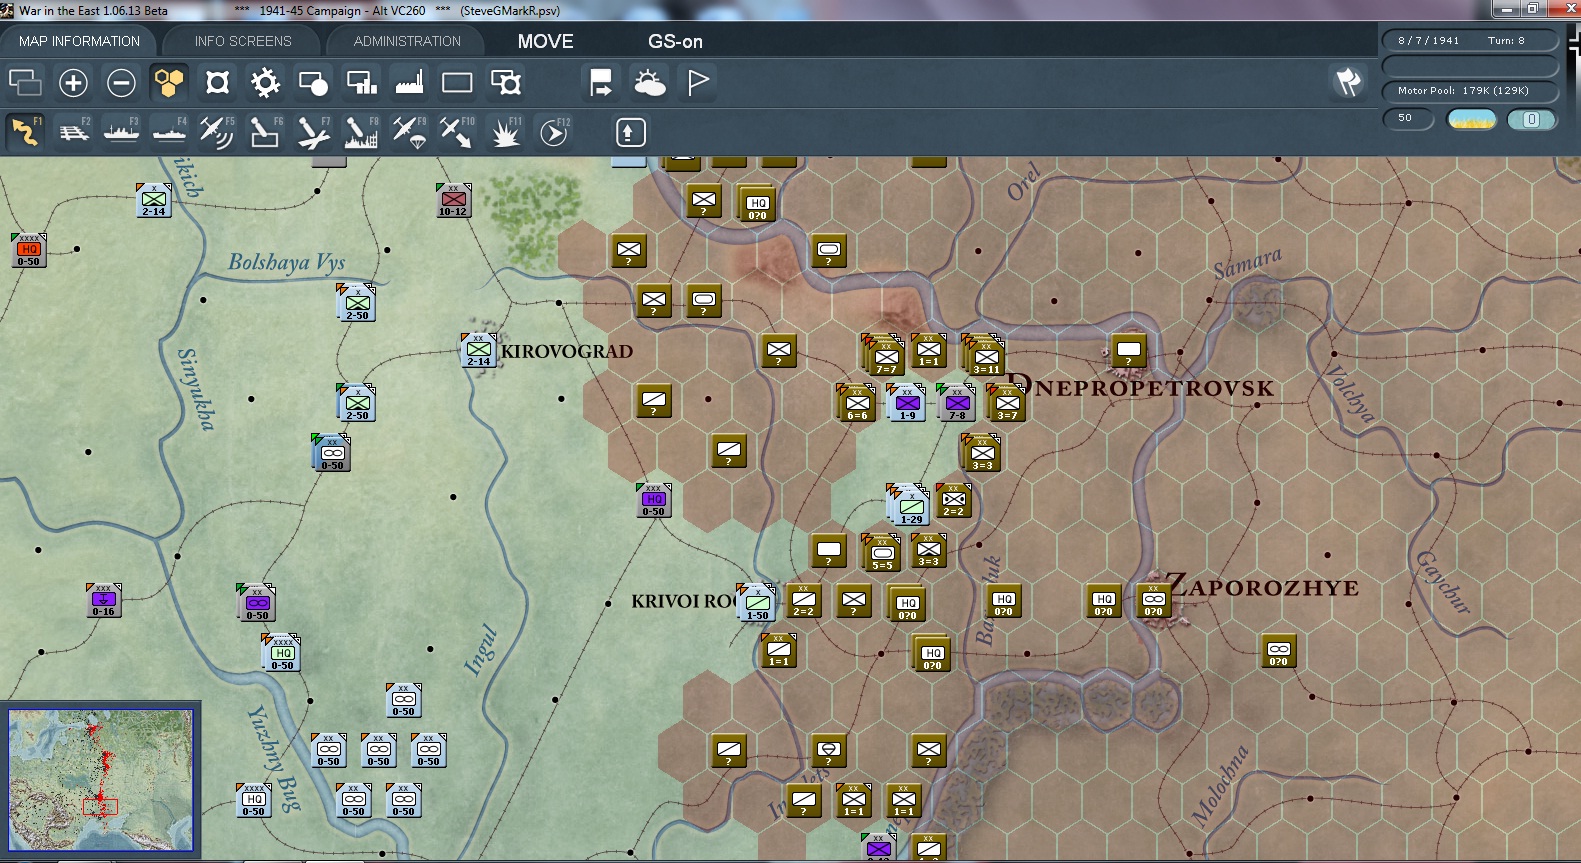Click the rectangle with gear frame icon
Viewport: 1581px width, 863px height.
(506, 82)
